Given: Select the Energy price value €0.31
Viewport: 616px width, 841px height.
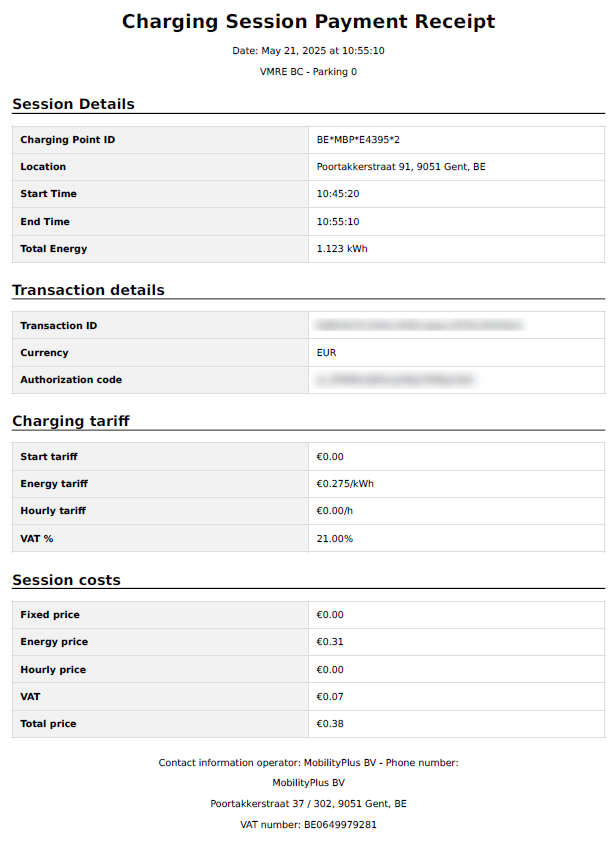Looking at the screenshot, I should coord(329,642).
